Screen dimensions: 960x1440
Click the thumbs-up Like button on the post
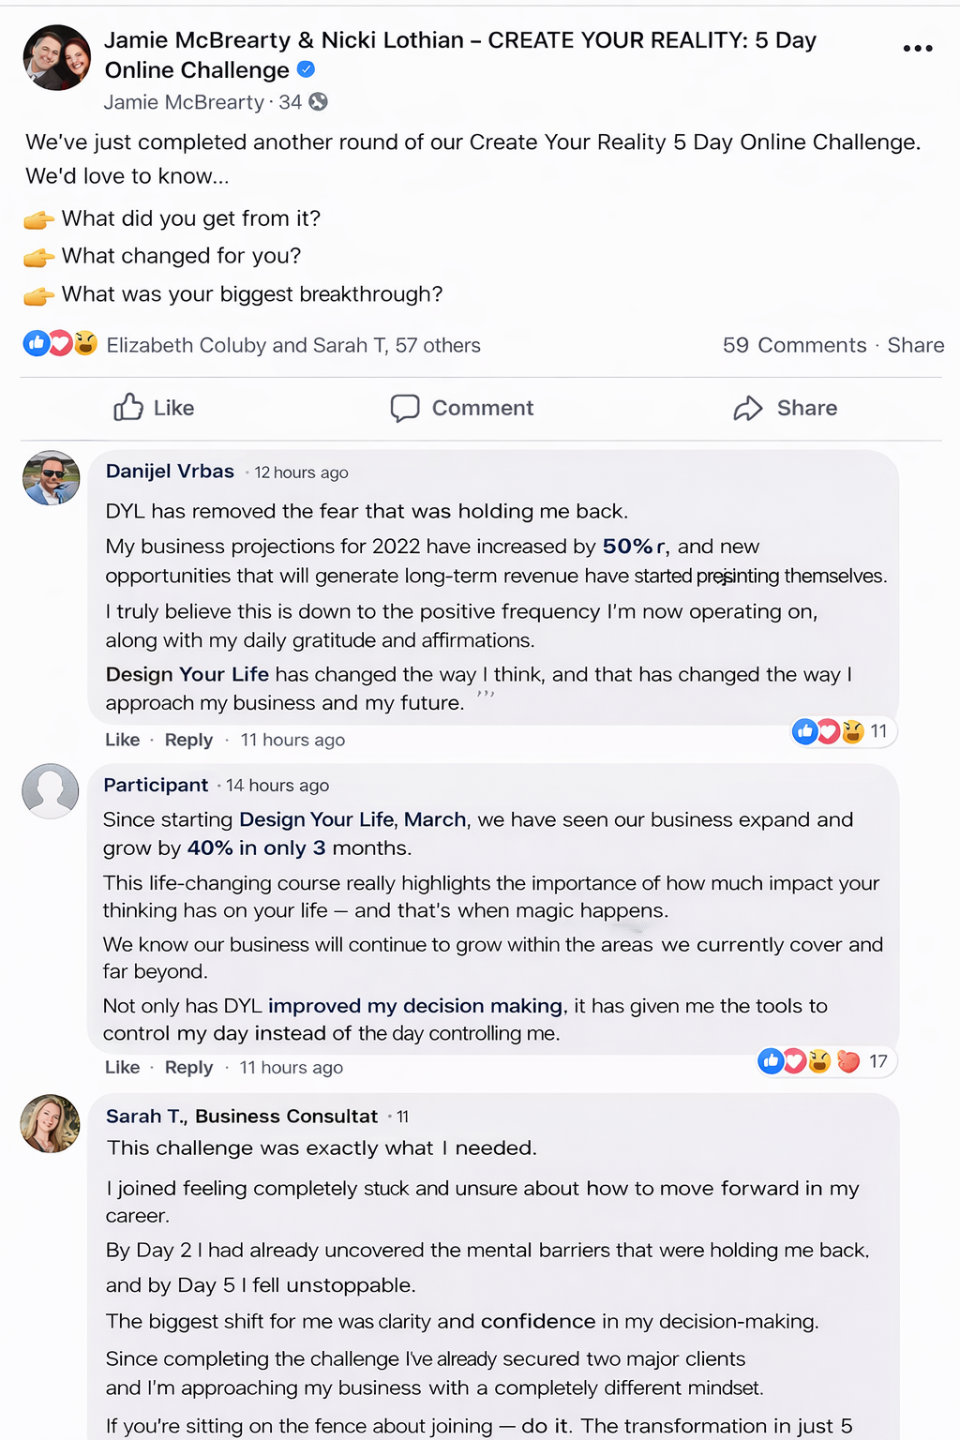(x=154, y=408)
